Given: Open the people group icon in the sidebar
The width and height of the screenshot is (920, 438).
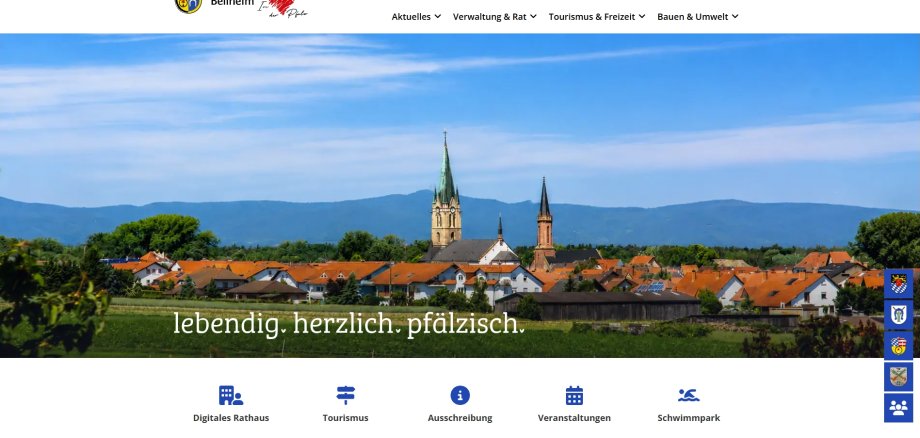Looking at the screenshot, I should [898, 408].
